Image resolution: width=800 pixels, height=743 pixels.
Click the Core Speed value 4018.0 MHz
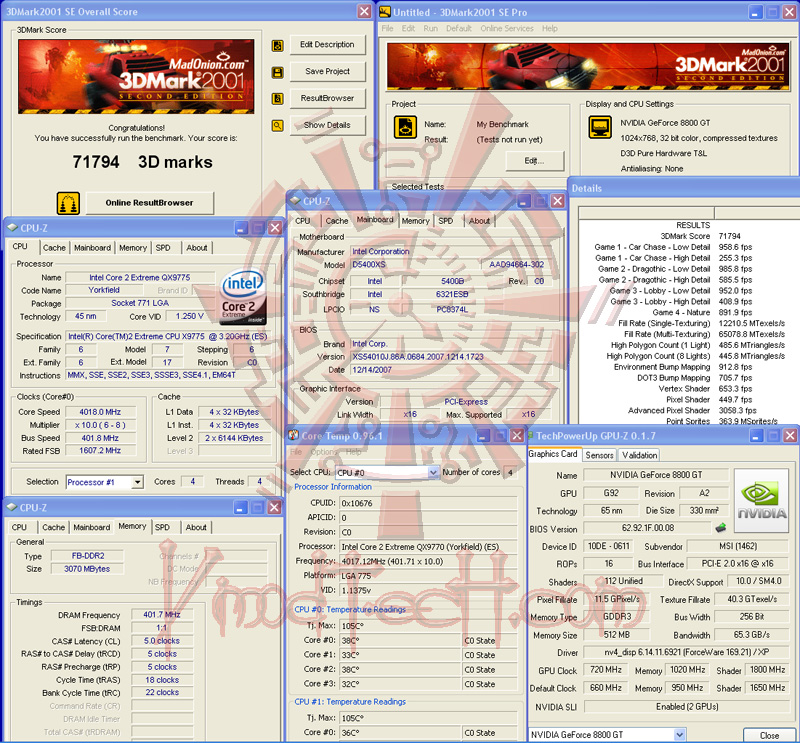click(x=100, y=412)
